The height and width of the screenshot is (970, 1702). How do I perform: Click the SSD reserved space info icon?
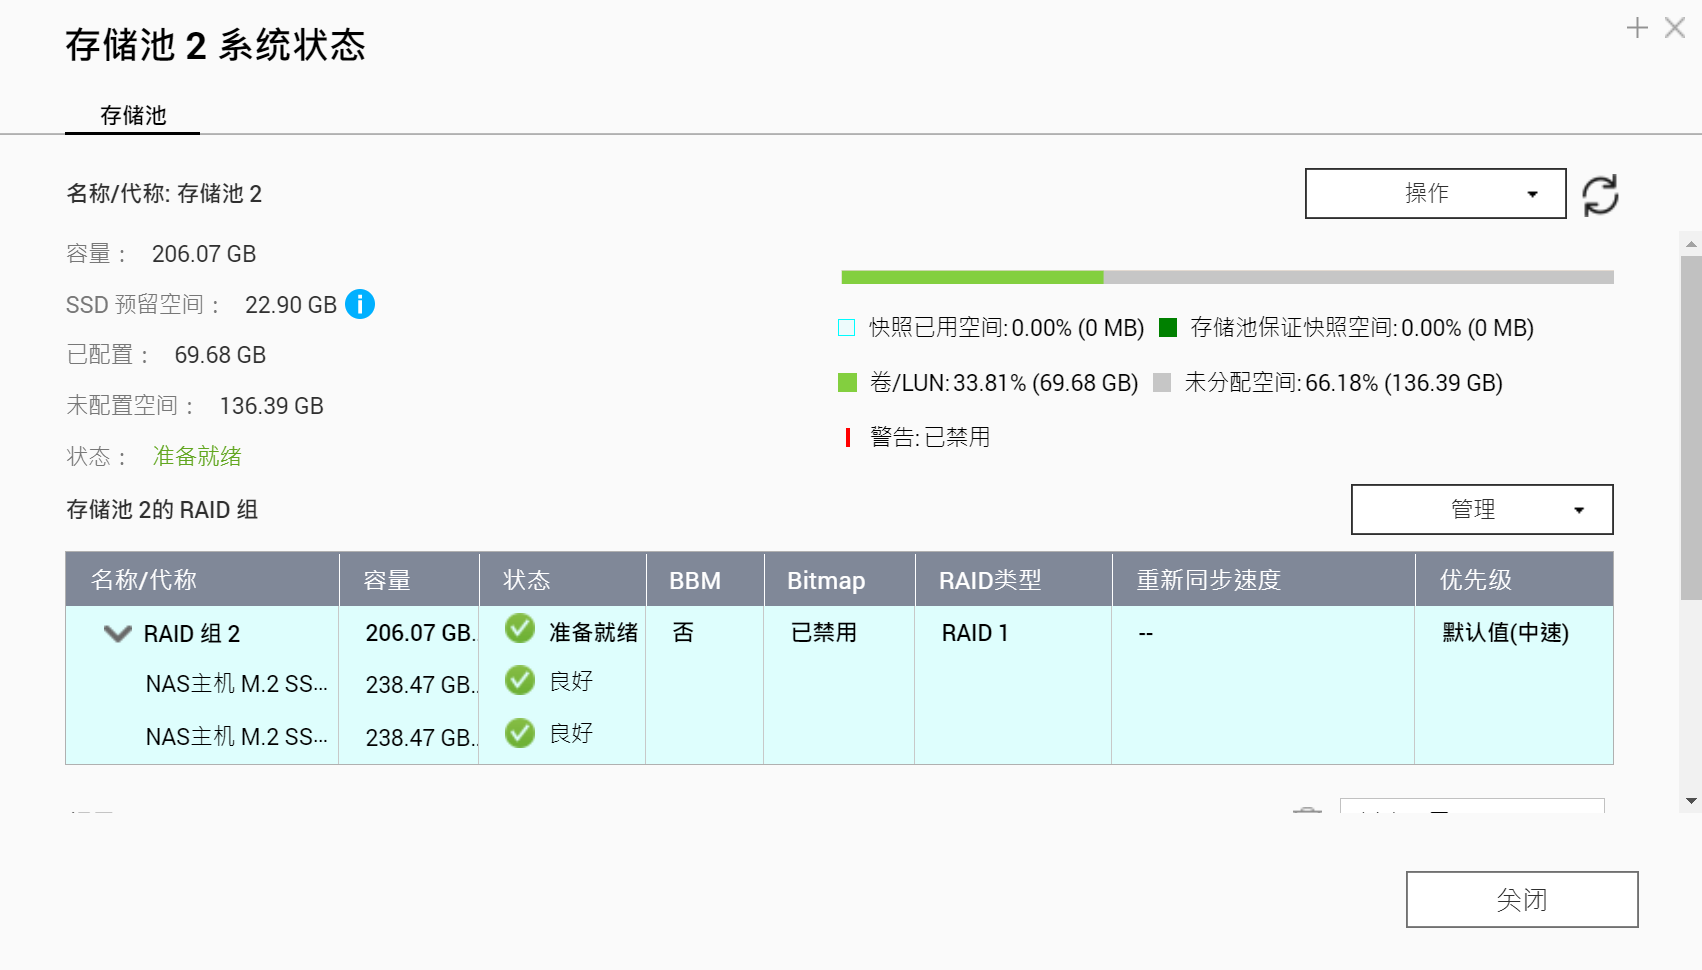(360, 304)
